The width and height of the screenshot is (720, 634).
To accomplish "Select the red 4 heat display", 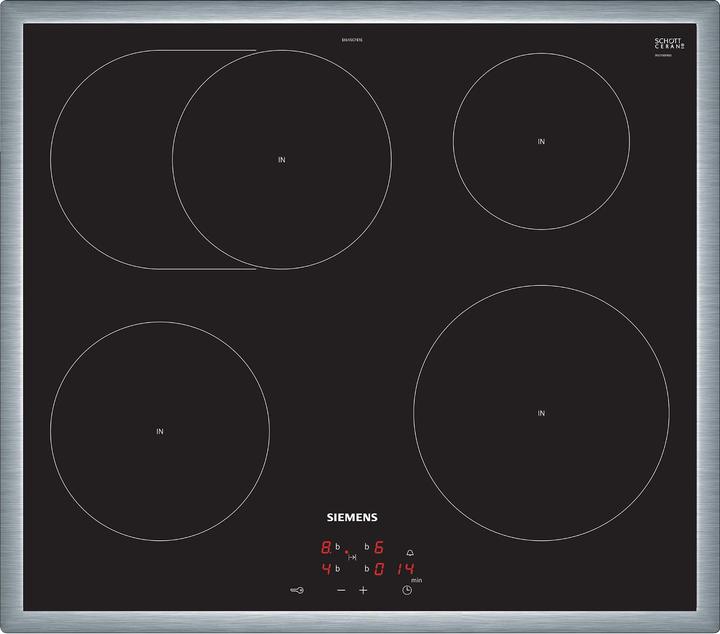I will [x=326, y=569].
